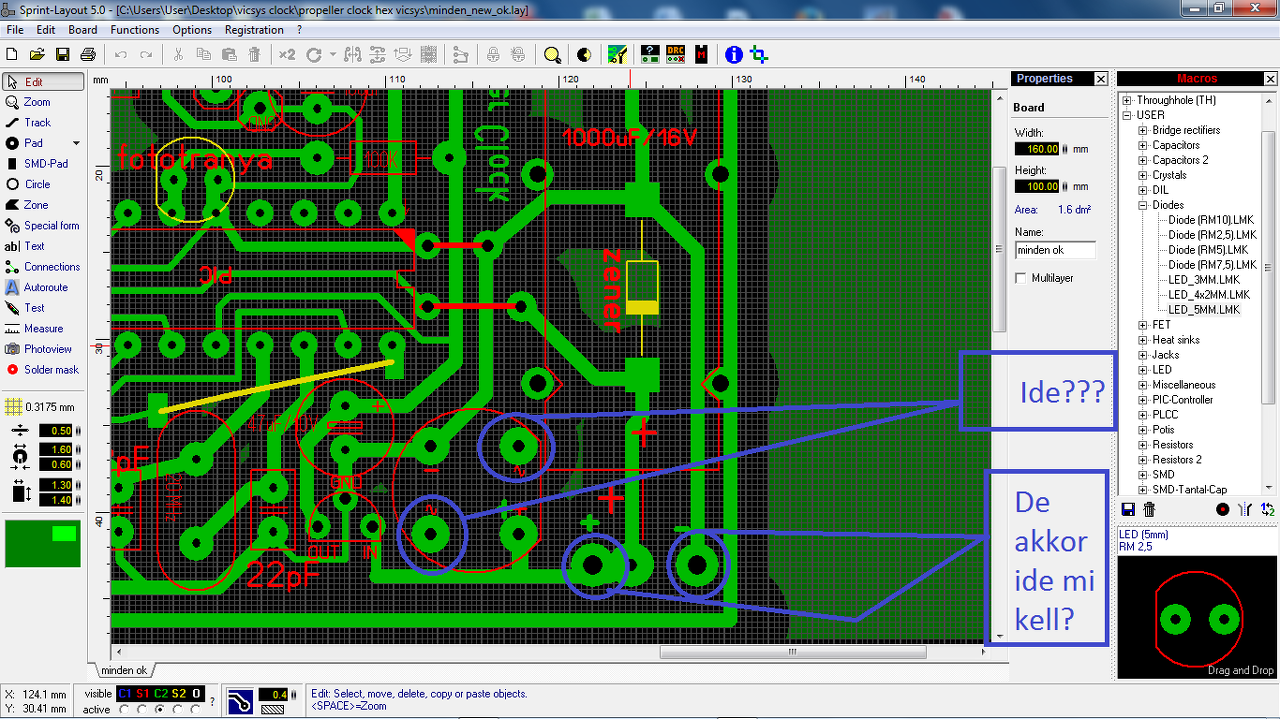Image resolution: width=1280 pixels, height=719 pixels.
Task: Set S2 as the active layer
Action: [x=178, y=710]
